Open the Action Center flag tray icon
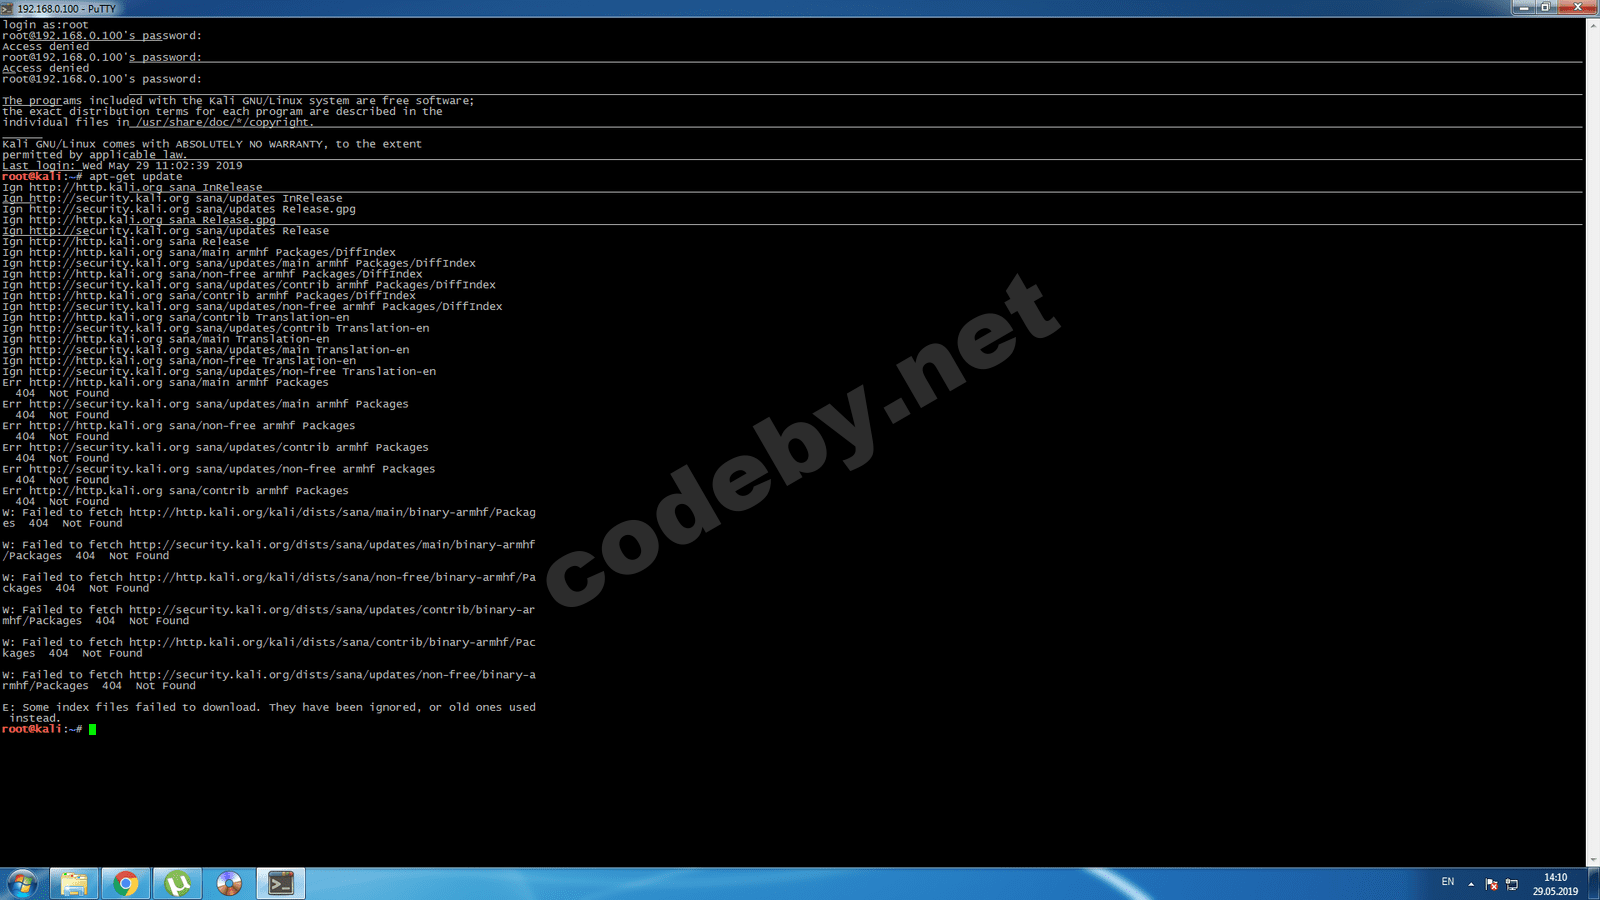1600x900 pixels. pos(1491,884)
